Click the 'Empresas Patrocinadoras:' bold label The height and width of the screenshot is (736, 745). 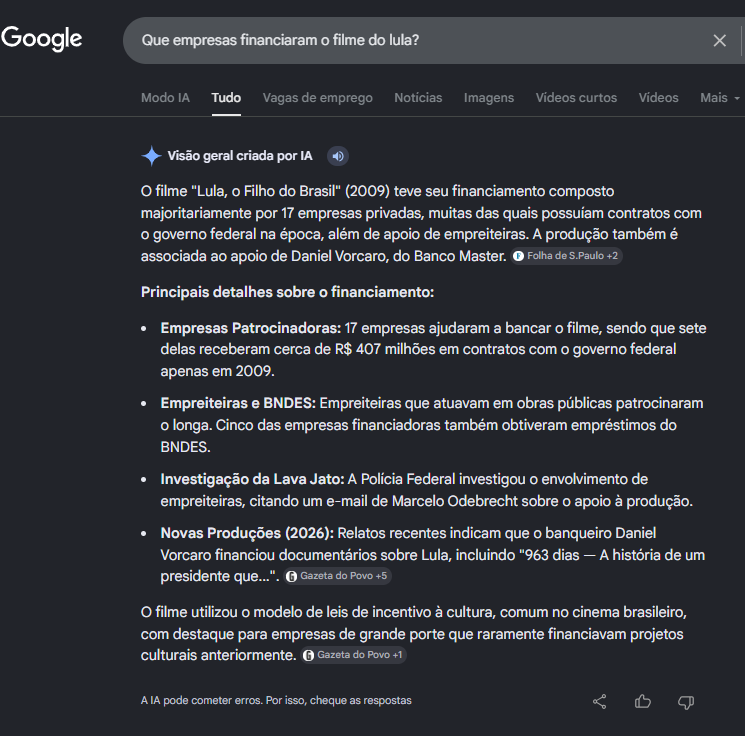click(x=251, y=328)
